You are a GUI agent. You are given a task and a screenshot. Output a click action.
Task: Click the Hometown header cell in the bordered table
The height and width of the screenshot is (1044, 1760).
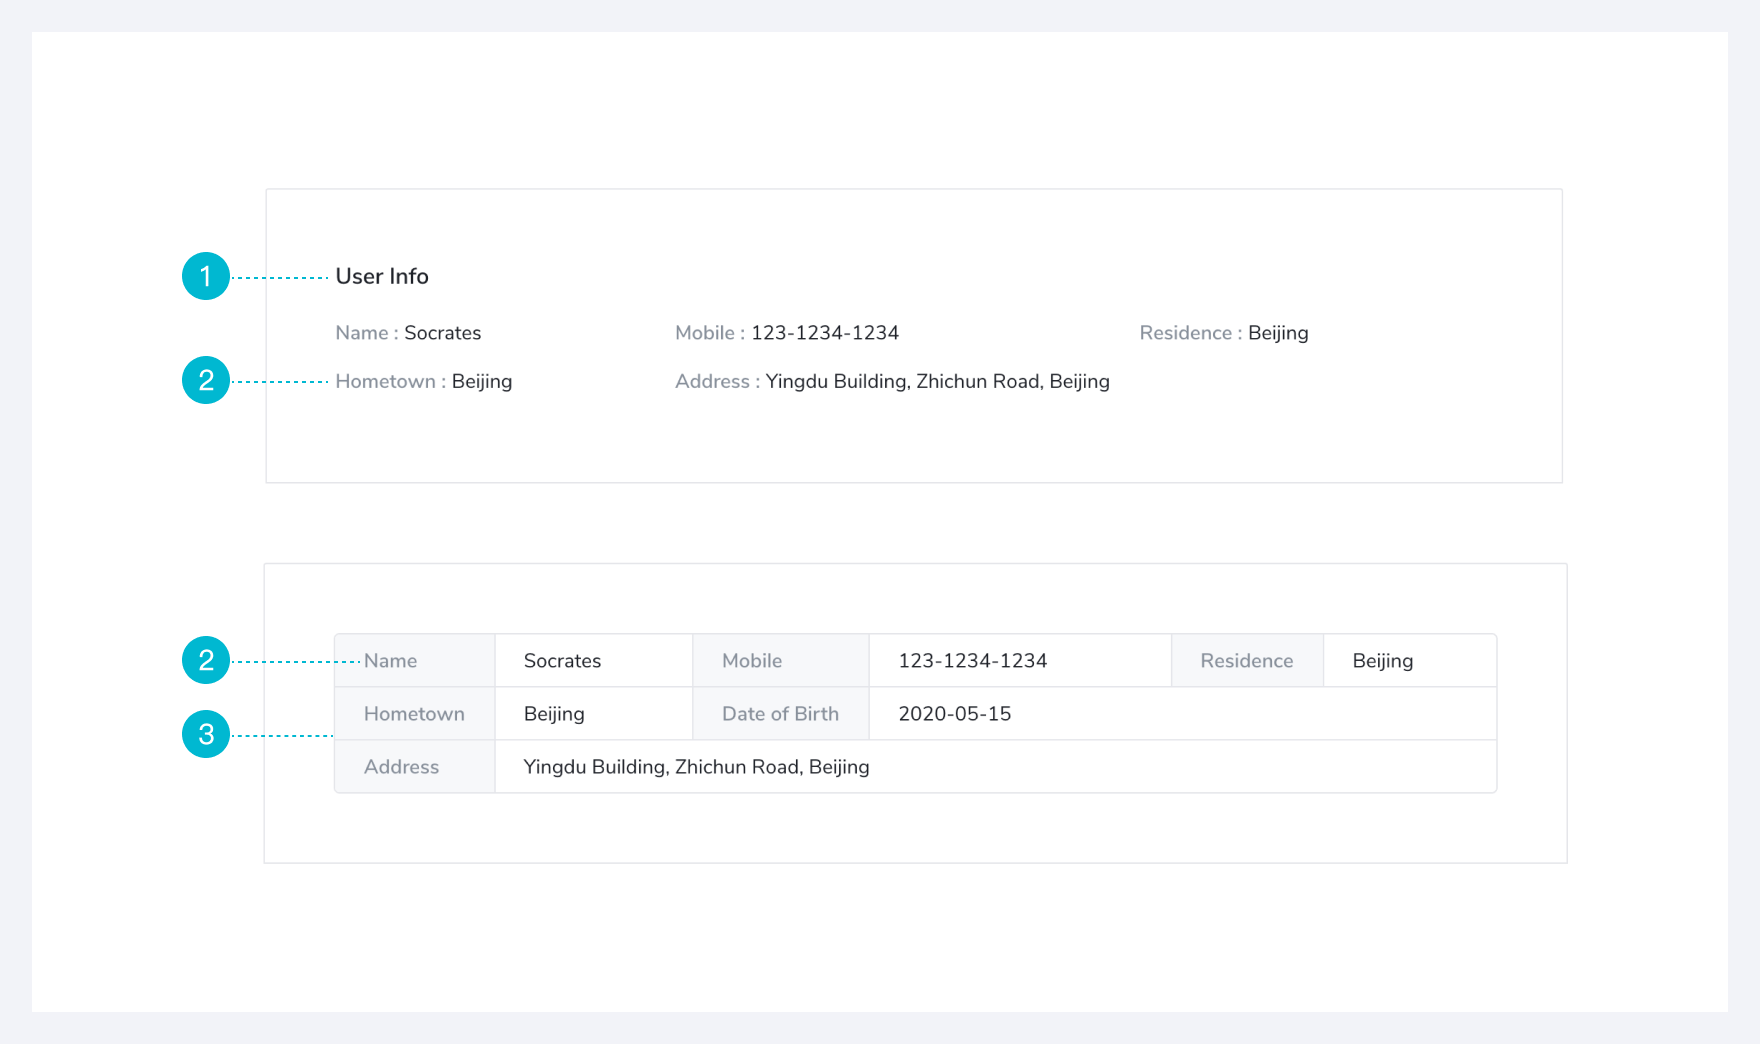coord(414,714)
